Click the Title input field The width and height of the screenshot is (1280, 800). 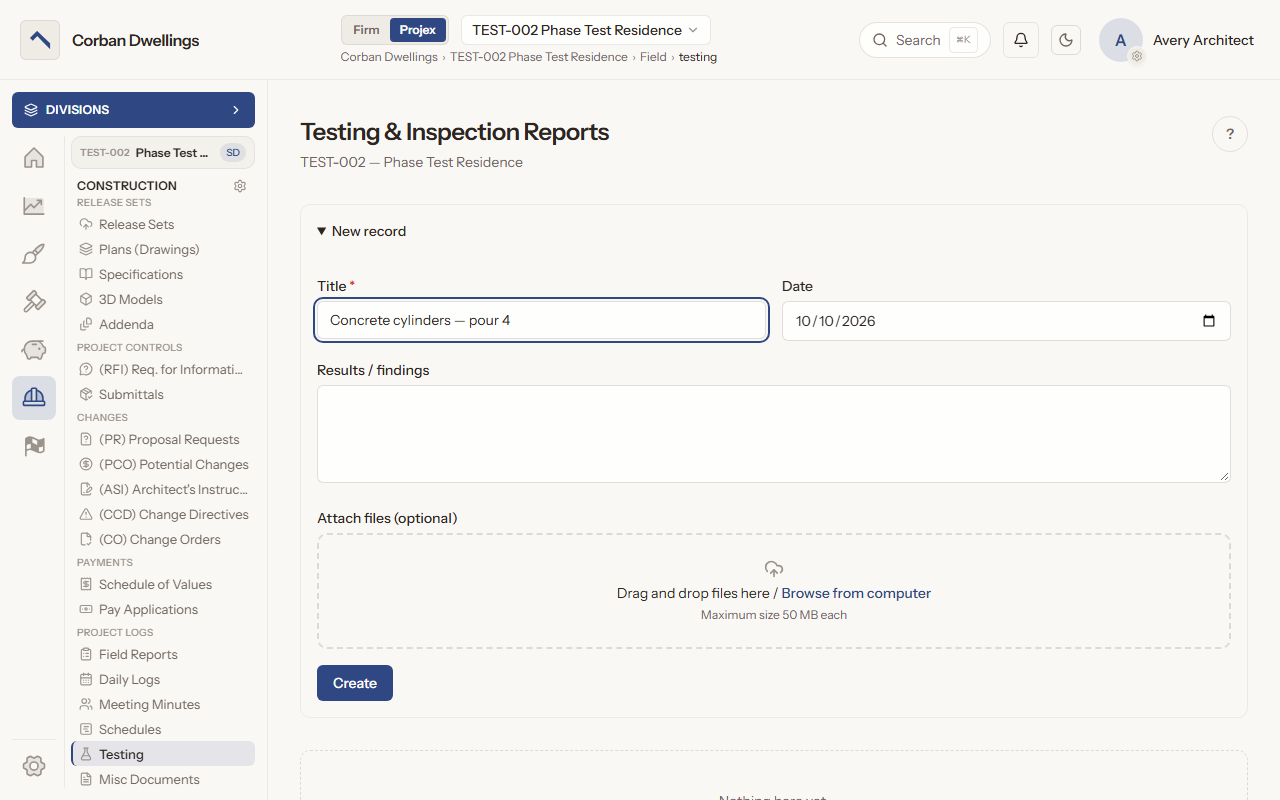[542, 321]
